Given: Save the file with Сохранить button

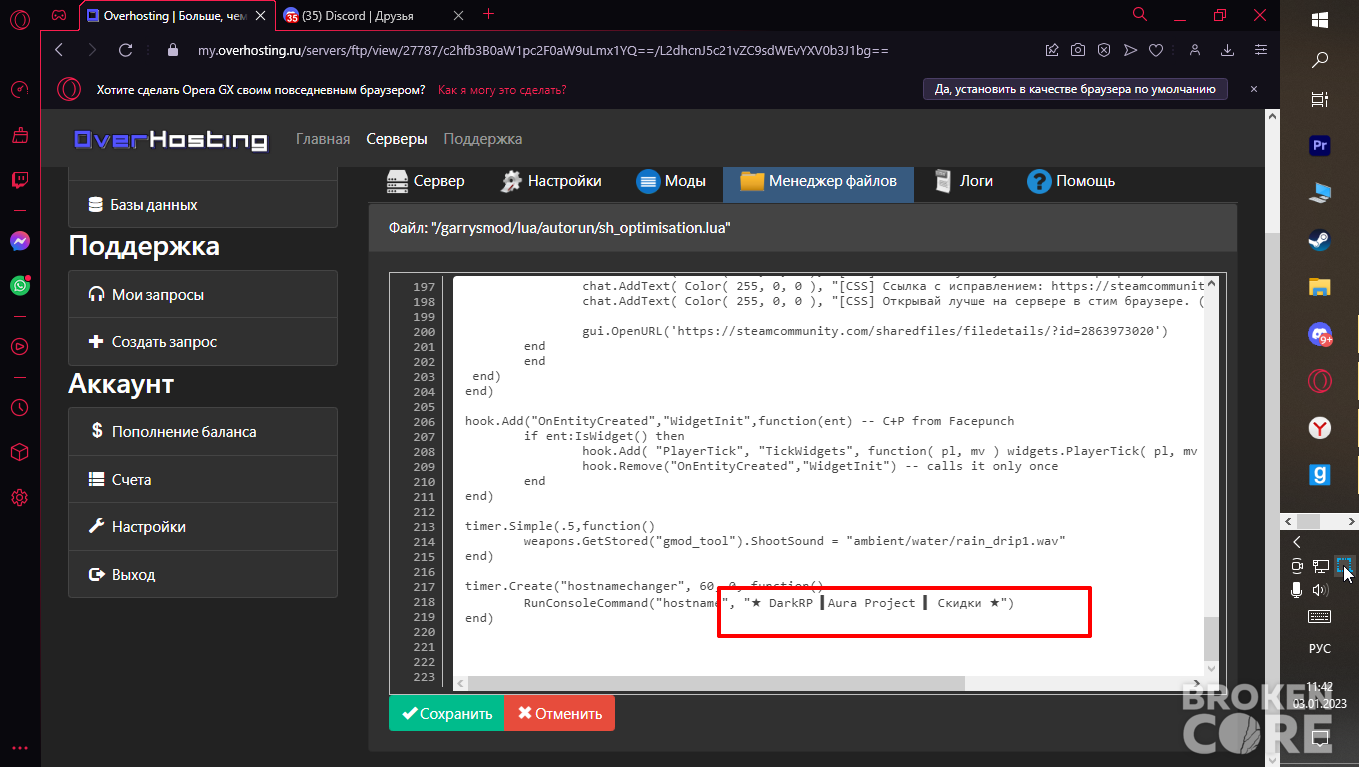Looking at the screenshot, I should [446, 714].
